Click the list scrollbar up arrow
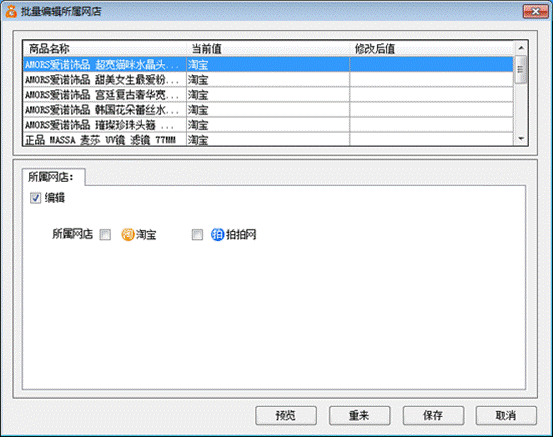Image resolution: width=553 pixels, height=437 pixels. coord(521,48)
